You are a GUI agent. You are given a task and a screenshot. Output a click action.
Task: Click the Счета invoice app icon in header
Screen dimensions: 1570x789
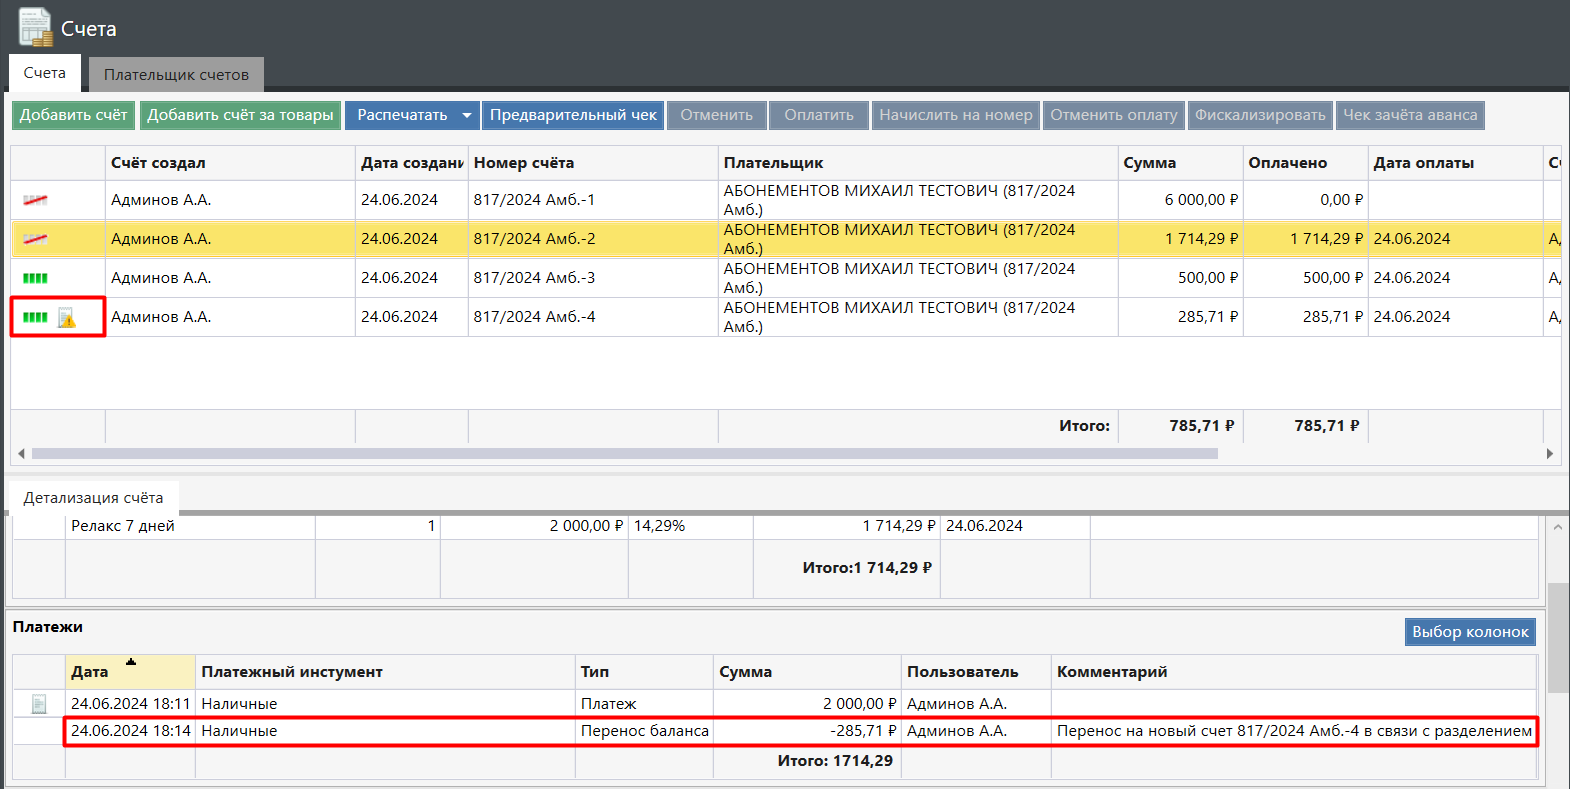(x=35, y=27)
